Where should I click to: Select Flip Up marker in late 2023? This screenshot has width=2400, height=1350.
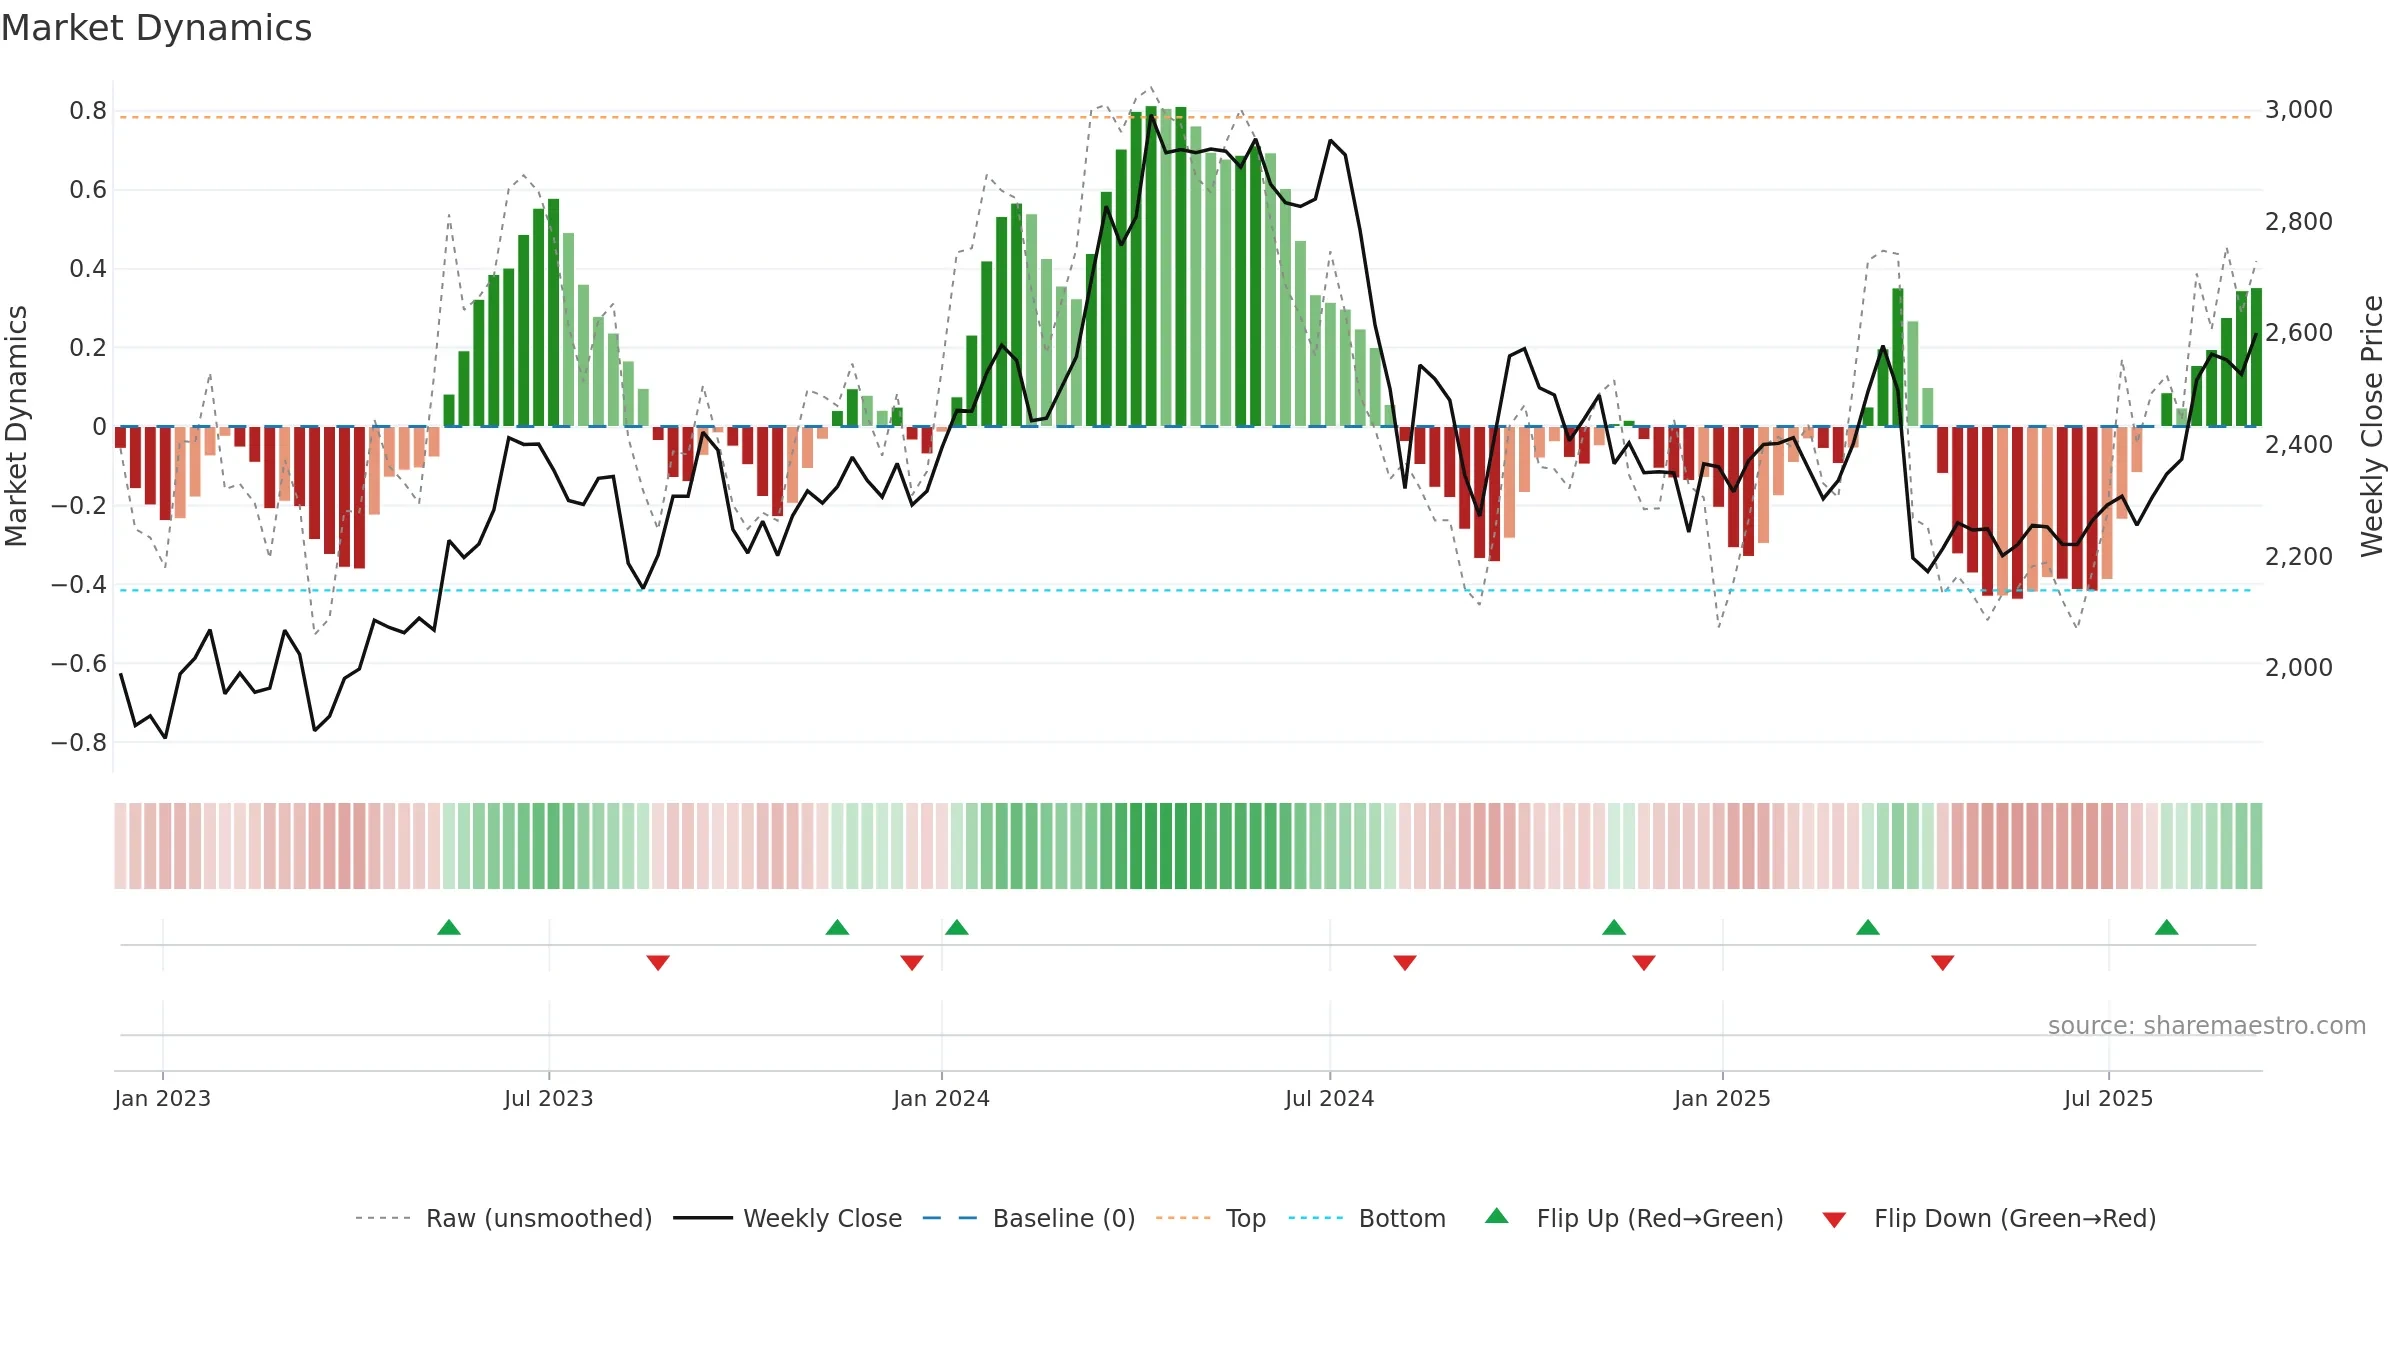pyautogui.click(x=838, y=927)
